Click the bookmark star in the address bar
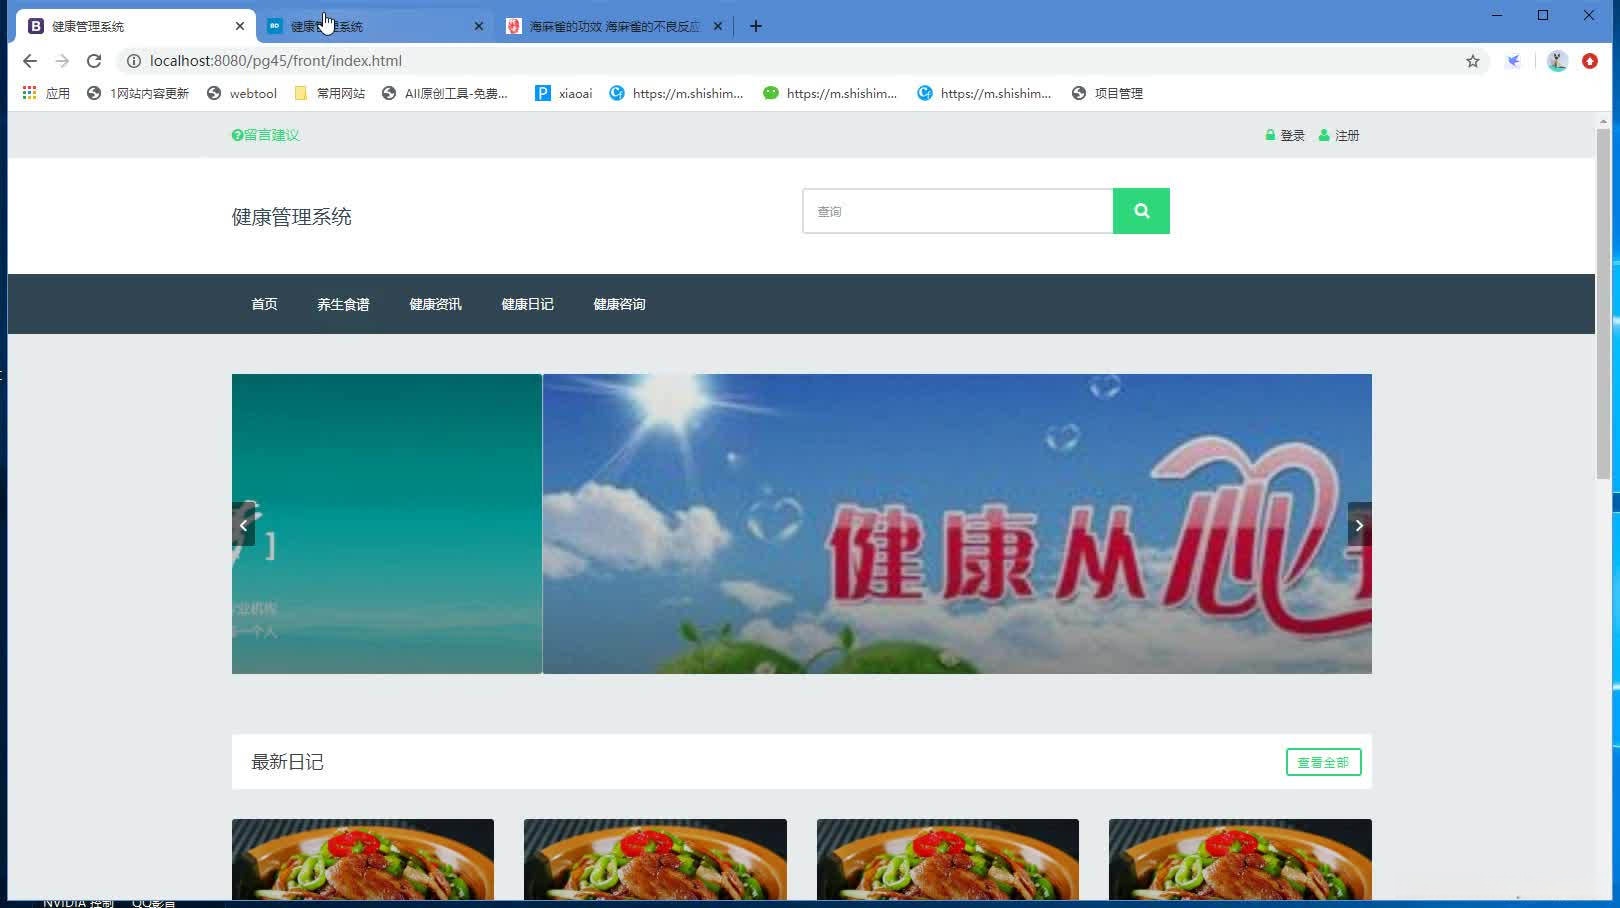 (1471, 60)
